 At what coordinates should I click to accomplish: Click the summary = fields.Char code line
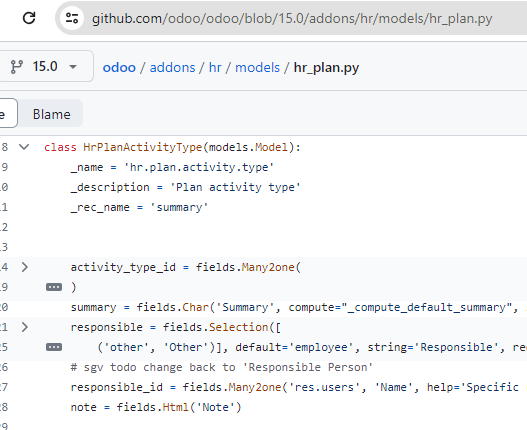(x=298, y=307)
